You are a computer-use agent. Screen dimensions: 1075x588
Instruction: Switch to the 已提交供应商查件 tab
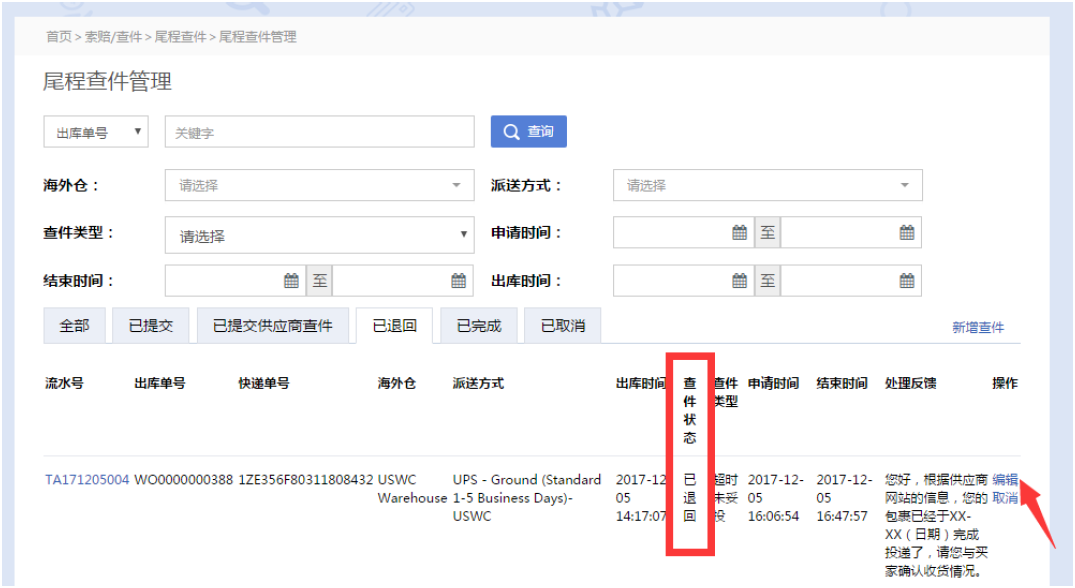tap(273, 326)
